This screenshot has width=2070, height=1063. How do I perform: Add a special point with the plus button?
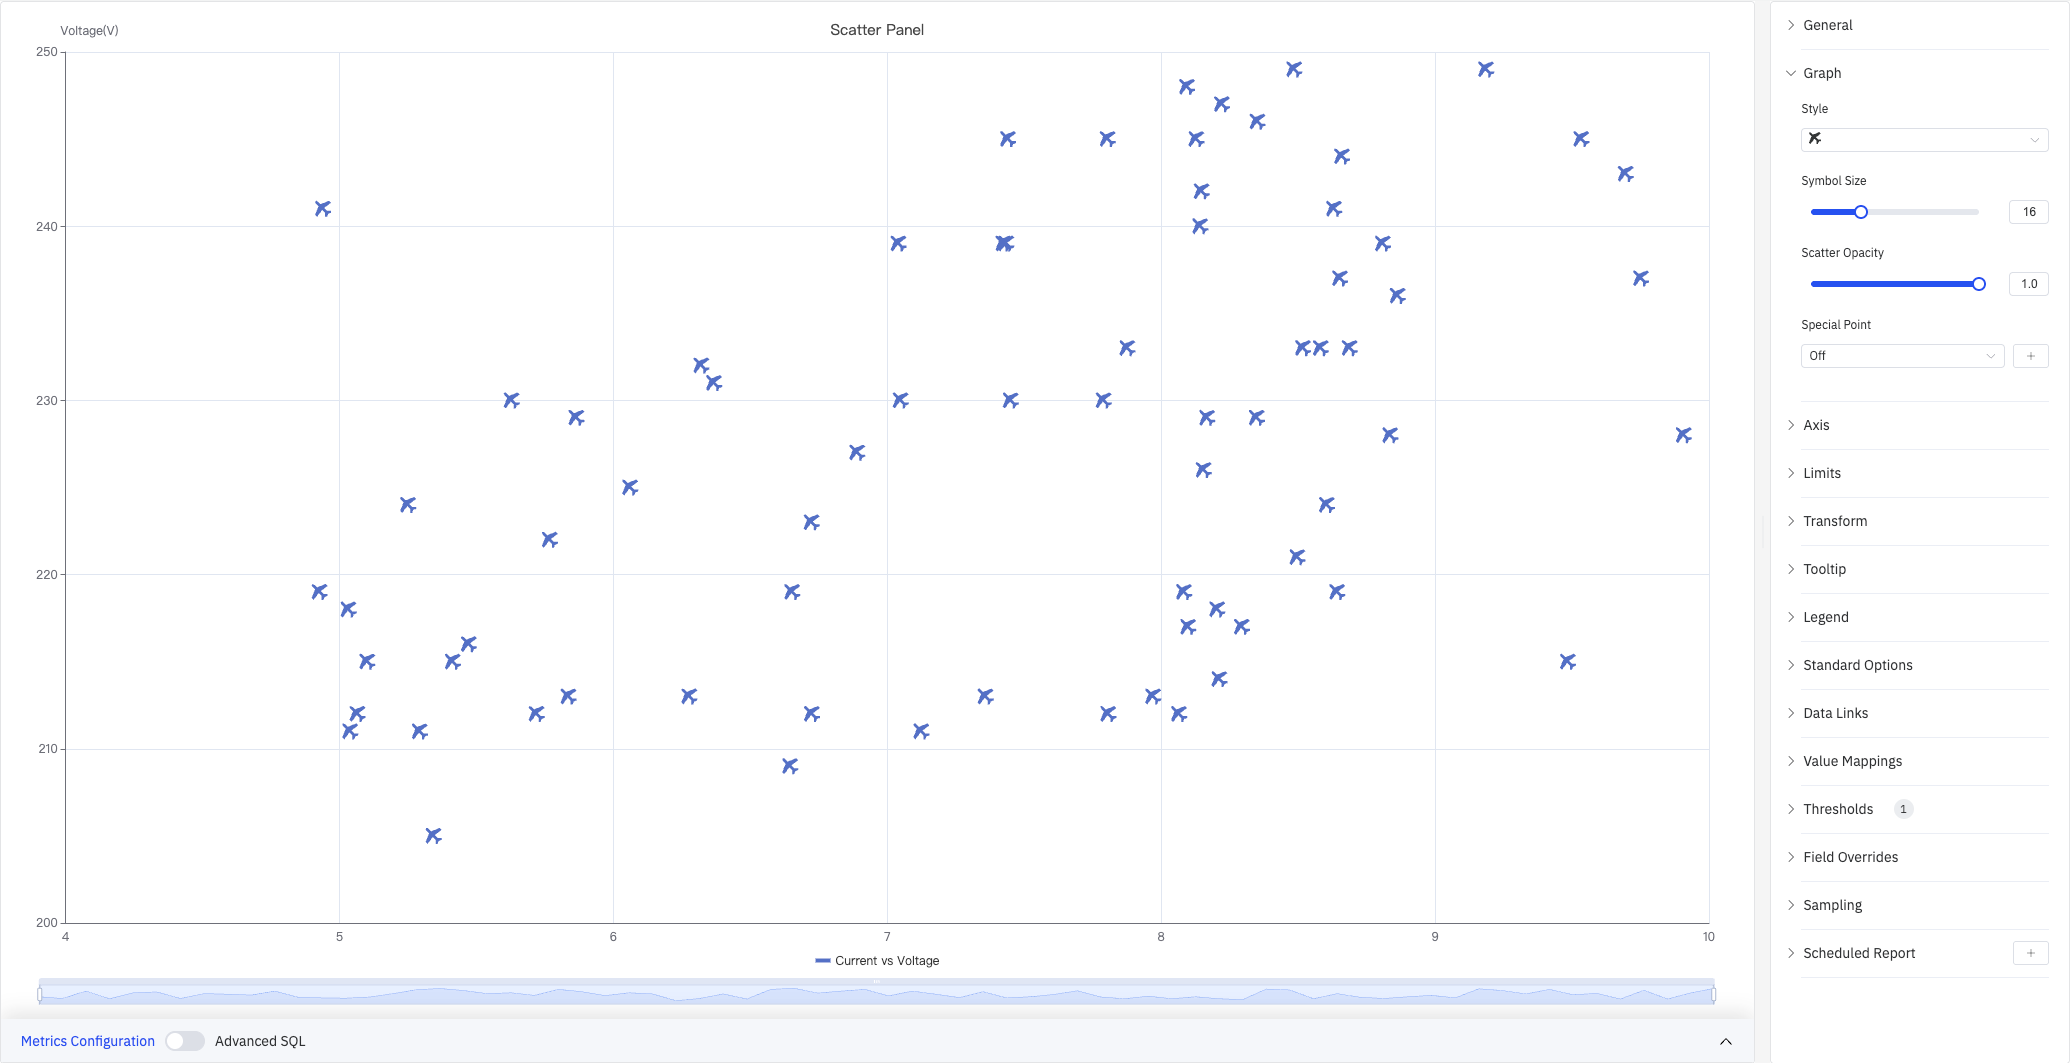[2030, 356]
